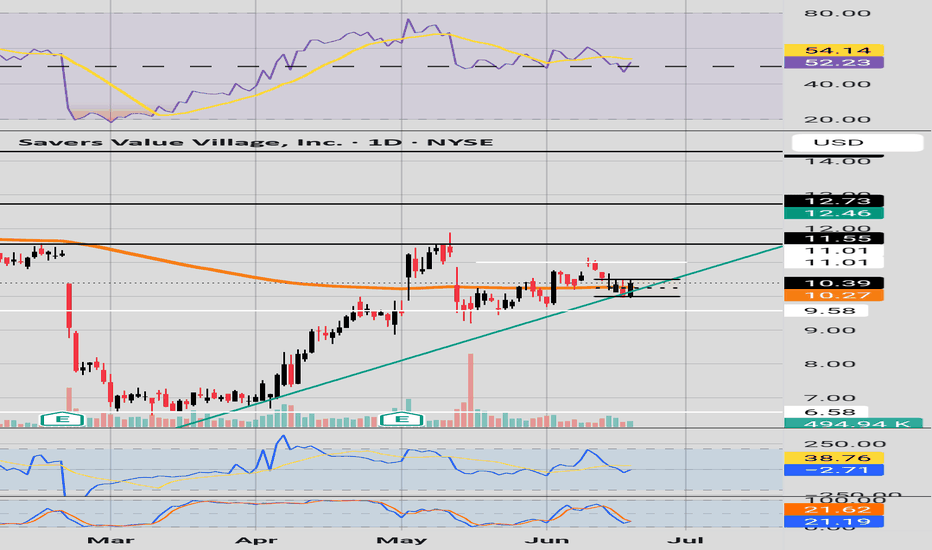The height and width of the screenshot is (550, 932).
Task: Click the 9.00 price scale label
Action: click(830, 330)
